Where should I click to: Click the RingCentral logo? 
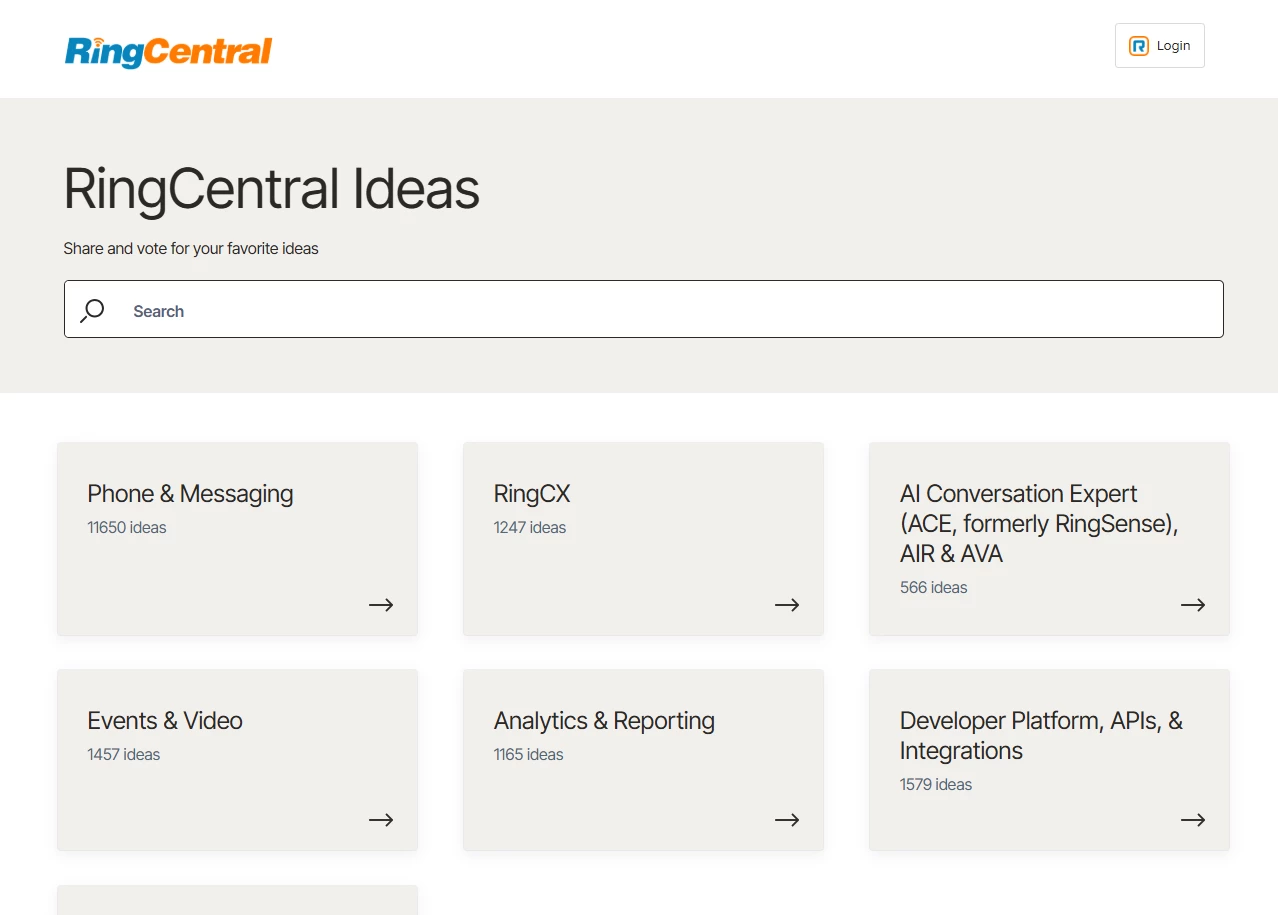point(169,51)
